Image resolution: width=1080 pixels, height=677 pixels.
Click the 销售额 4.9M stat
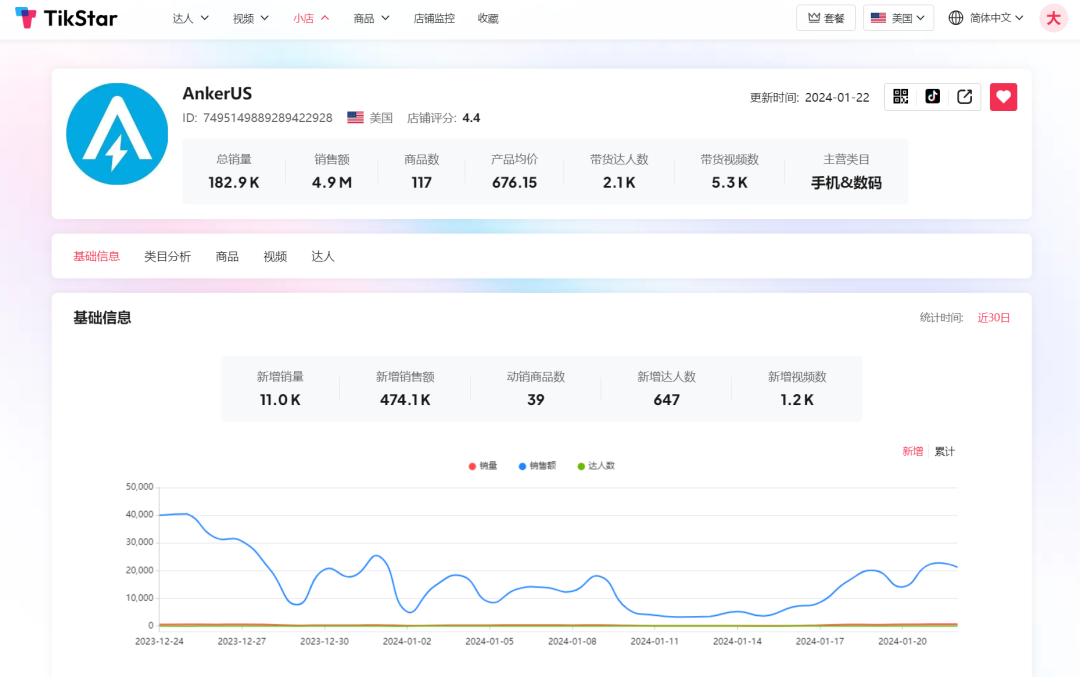click(x=332, y=171)
